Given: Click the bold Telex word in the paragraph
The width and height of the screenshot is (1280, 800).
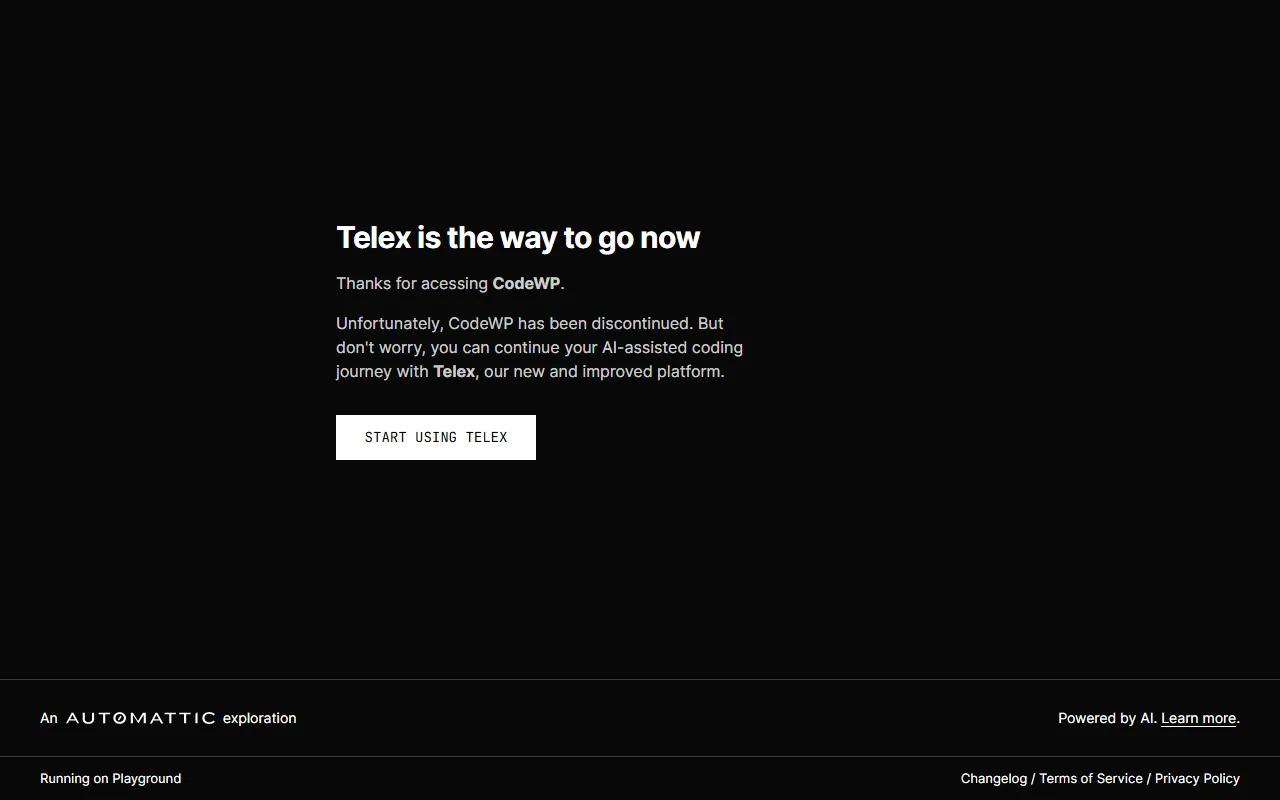Looking at the screenshot, I should click(x=453, y=371).
